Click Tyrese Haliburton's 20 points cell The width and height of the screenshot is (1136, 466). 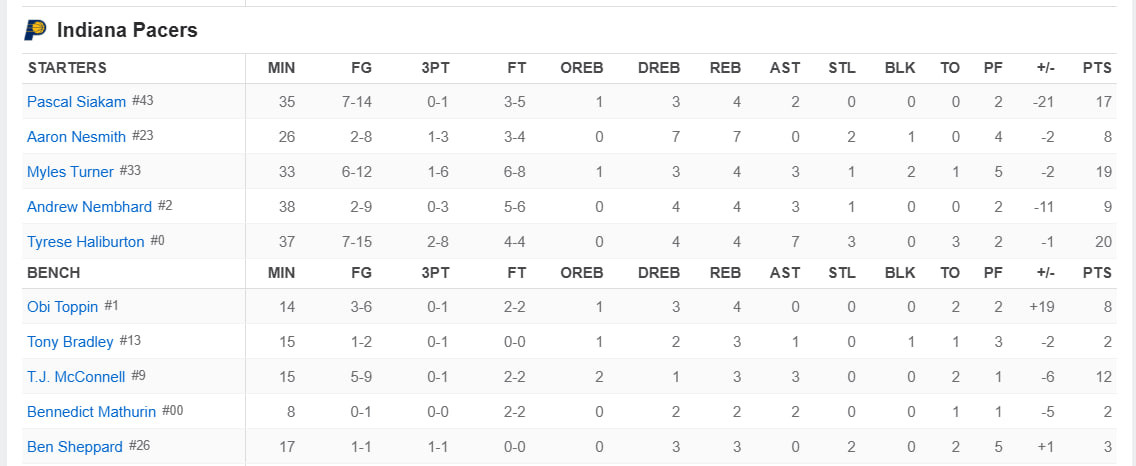coord(1103,242)
